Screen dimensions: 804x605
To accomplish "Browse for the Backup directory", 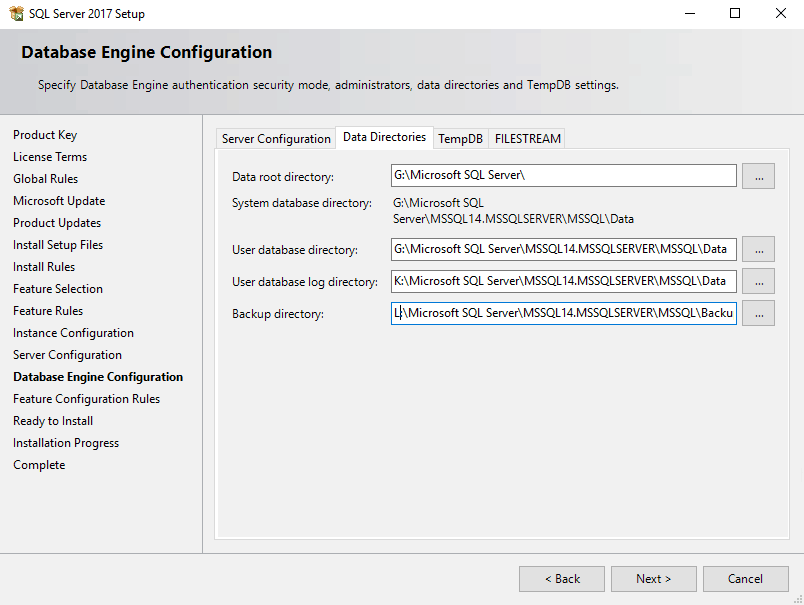I will tap(758, 313).
